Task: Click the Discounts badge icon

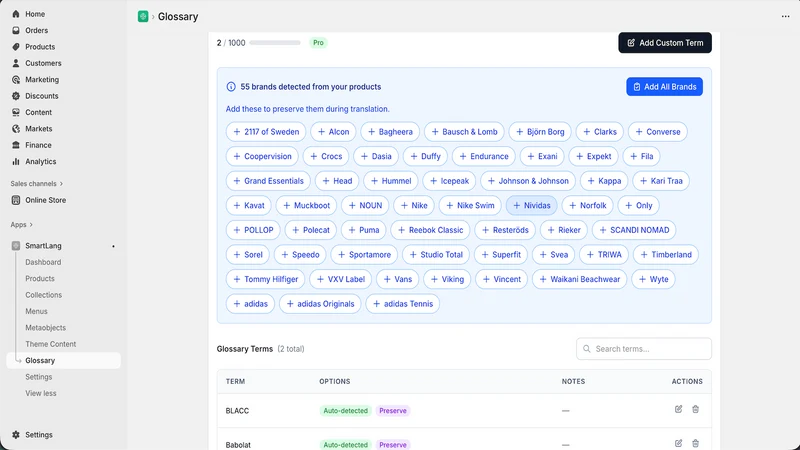Action: pyautogui.click(x=16, y=96)
